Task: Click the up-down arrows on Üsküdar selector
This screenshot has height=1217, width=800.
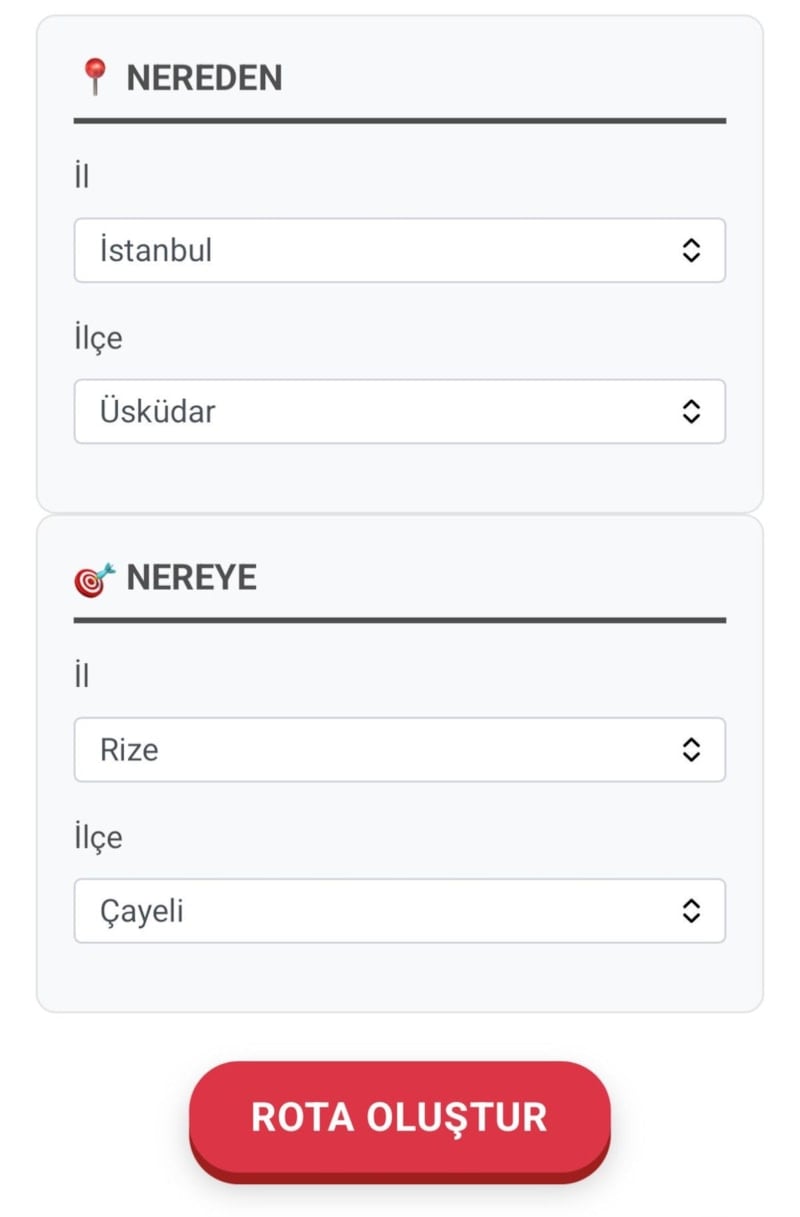Action: pyautogui.click(x=691, y=411)
